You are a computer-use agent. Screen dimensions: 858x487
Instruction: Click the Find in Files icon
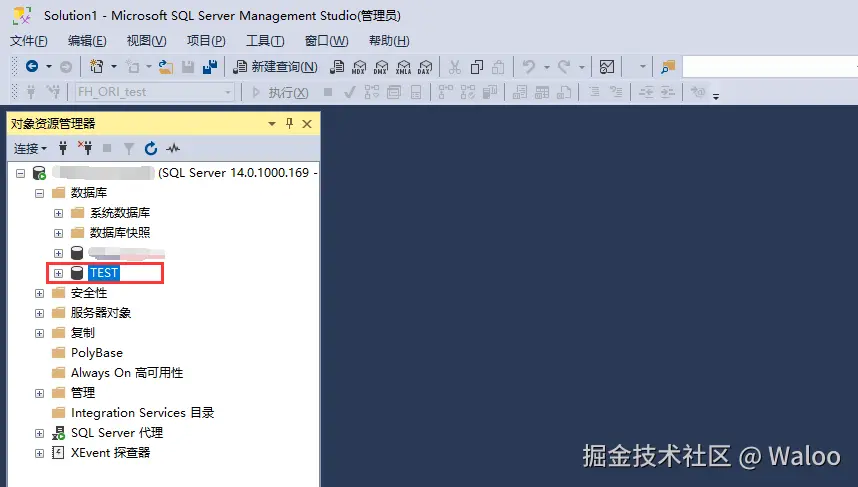(668, 67)
